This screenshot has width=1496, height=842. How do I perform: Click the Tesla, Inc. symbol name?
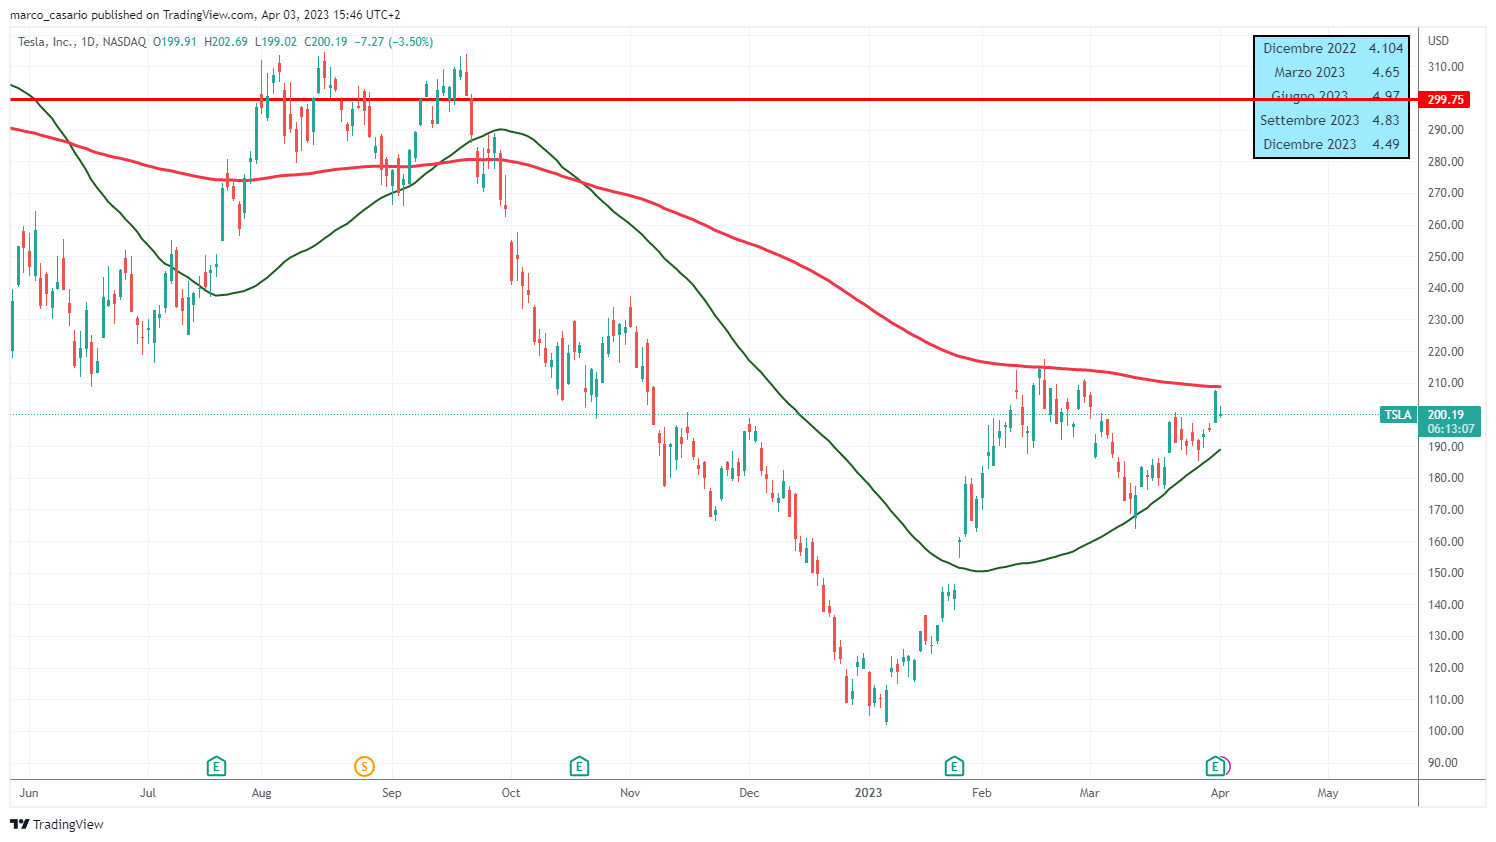[x=45, y=42]
